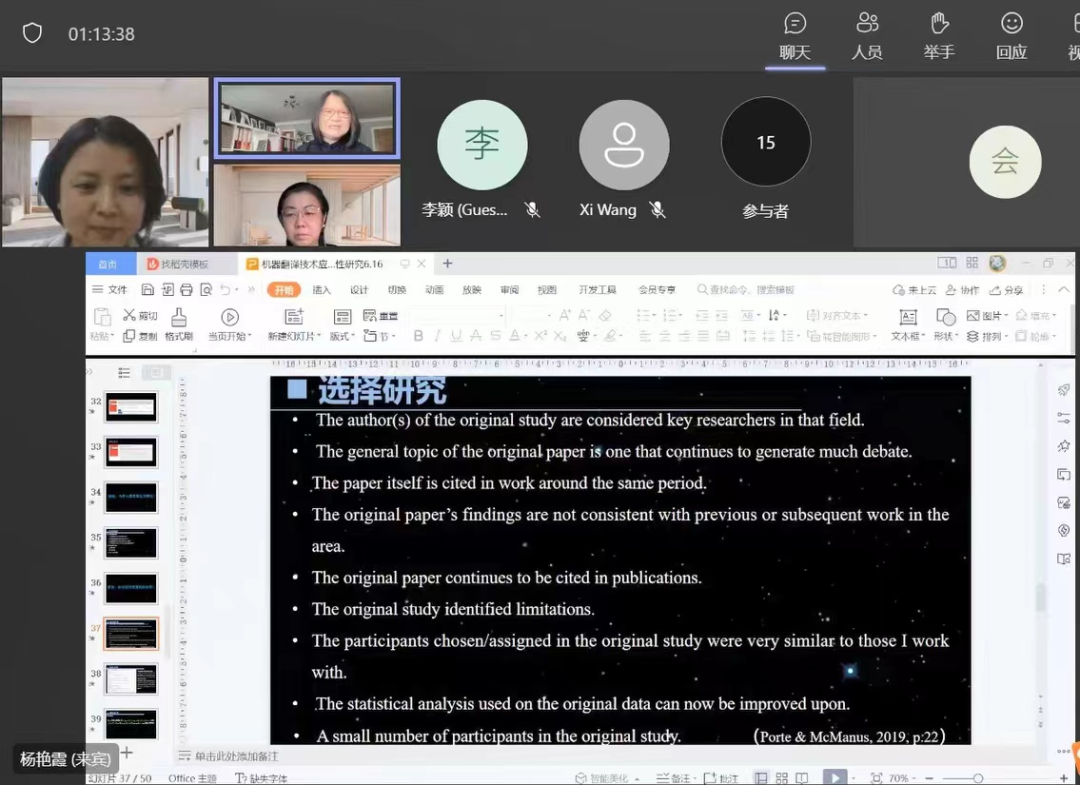The image size is (1080, 785).
Task: Open the 人员 participants list
Action: pyautogui.click(x=867, y=36)
